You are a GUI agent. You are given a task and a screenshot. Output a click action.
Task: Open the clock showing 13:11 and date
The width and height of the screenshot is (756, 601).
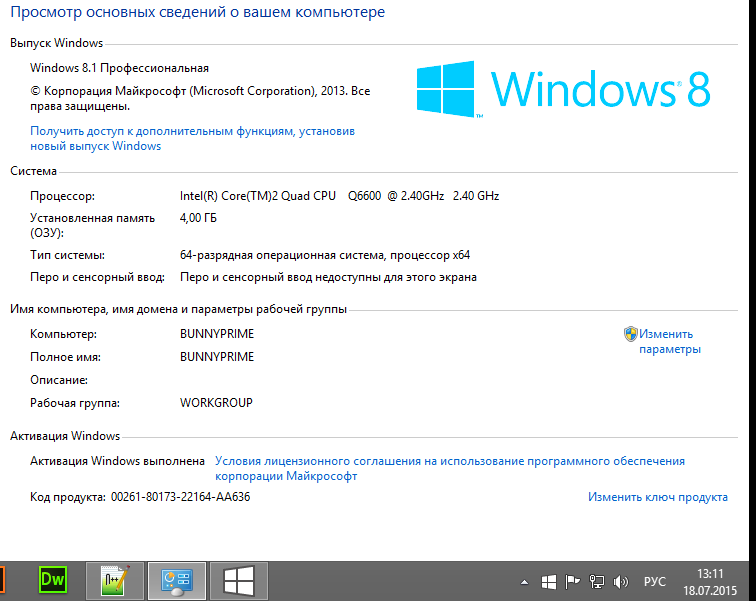(x=709, y=581)
